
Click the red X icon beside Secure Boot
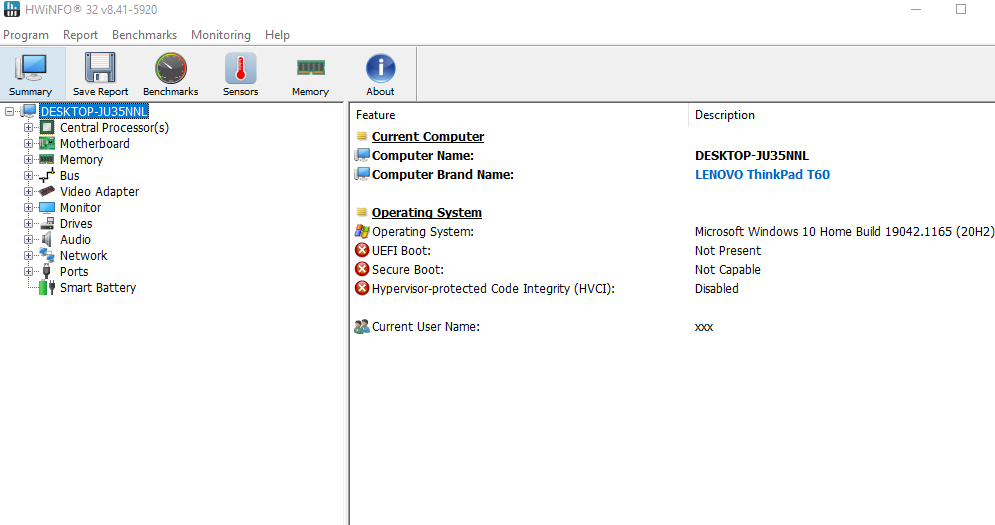(x=362, y=269)
